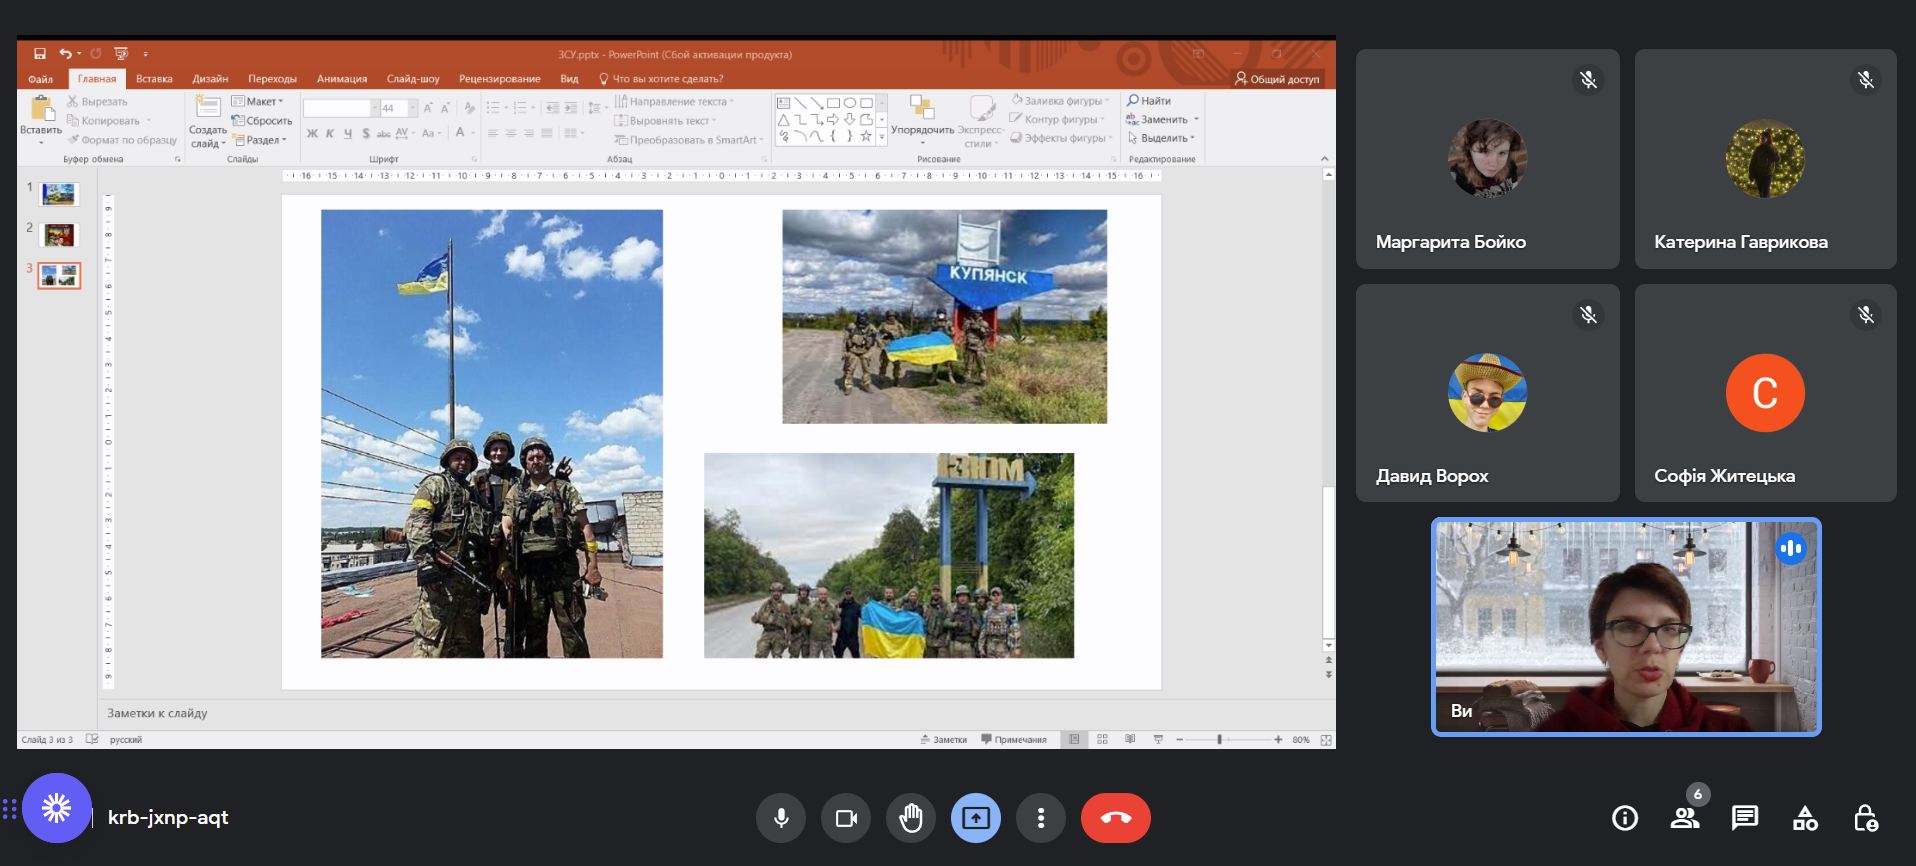
Task: Switch to the Вставка ribbon tab
Action: 154,79
